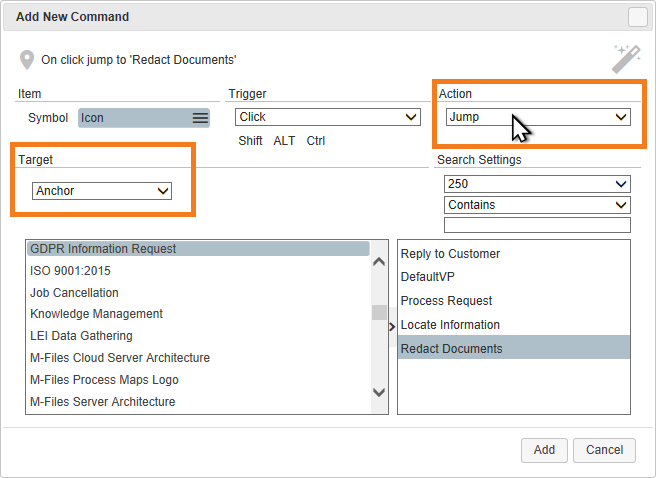Image resolution: width=656 pixels, height=478 pixels.
Task: Select Knowledge Management in the list
Action: [96, 314]
